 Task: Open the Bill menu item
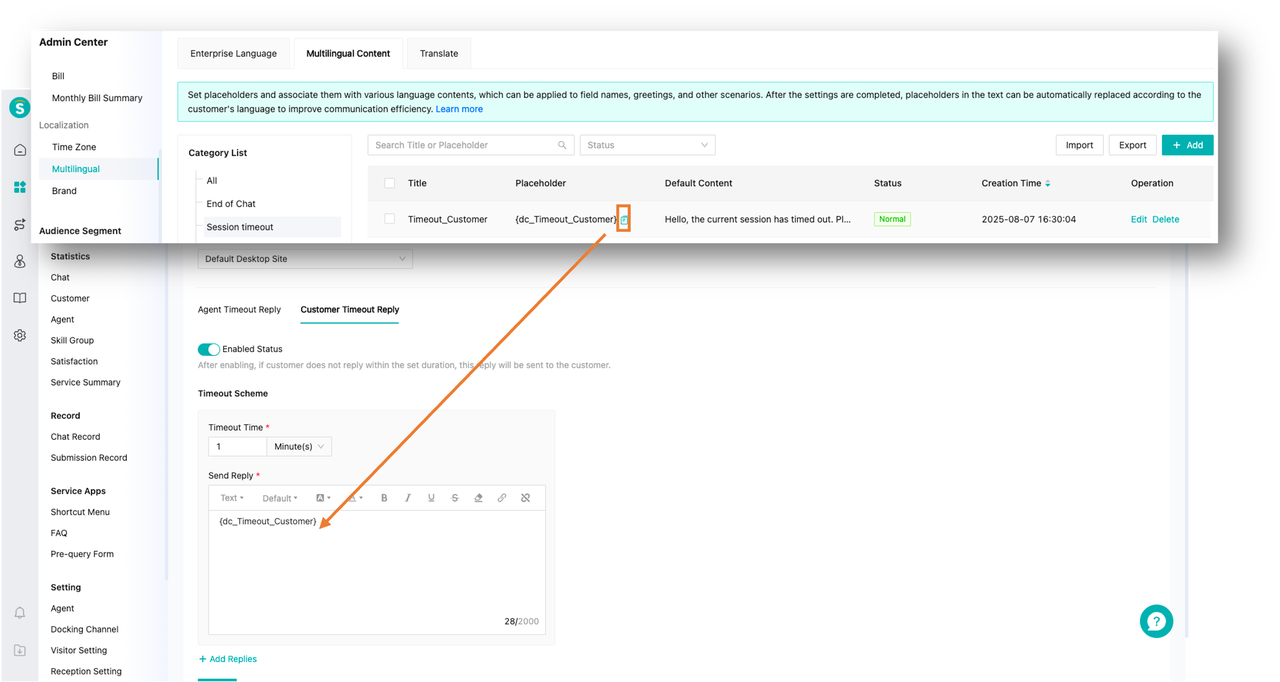click(58, 76)
